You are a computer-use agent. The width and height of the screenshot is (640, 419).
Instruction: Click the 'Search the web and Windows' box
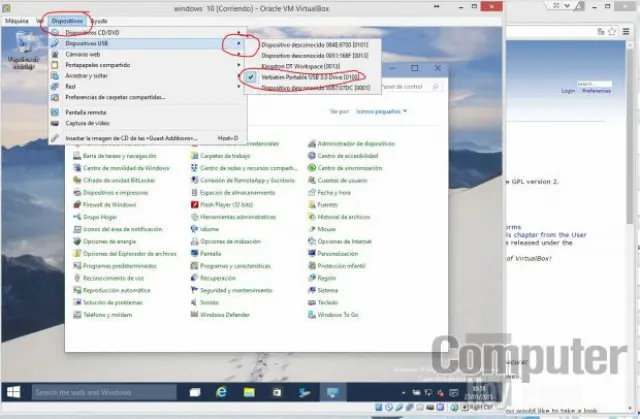pos(100,392)
